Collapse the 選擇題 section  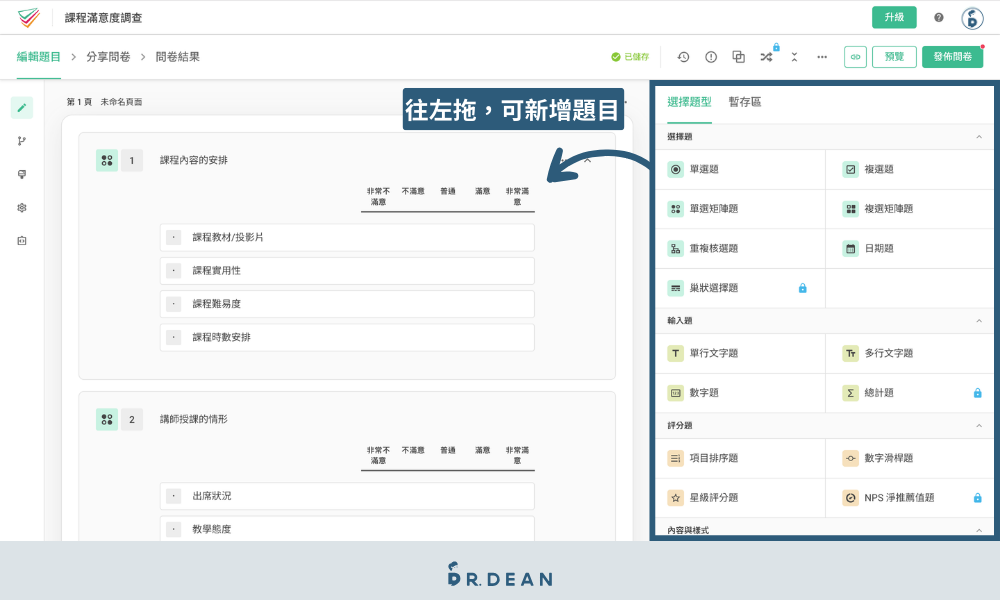(x=979, y=136)
